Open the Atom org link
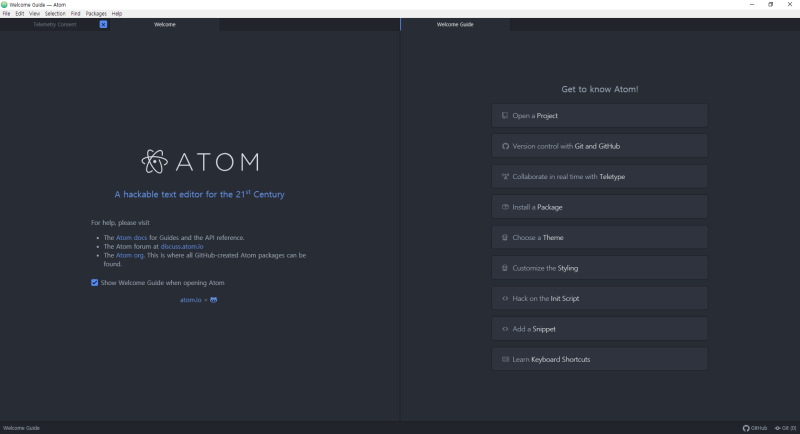 pos(130,256)
